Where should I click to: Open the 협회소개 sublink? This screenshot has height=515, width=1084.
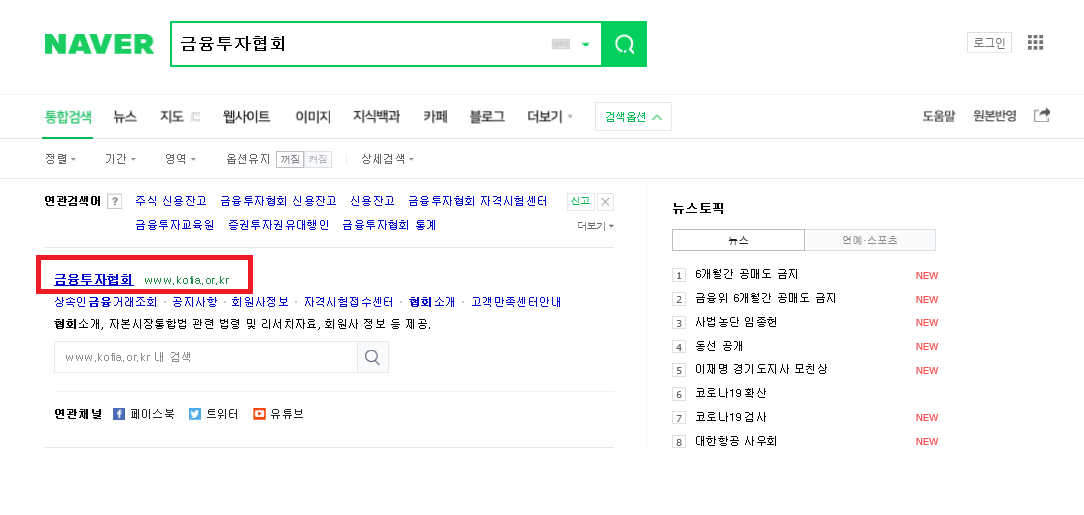click(x=432, y=302)
